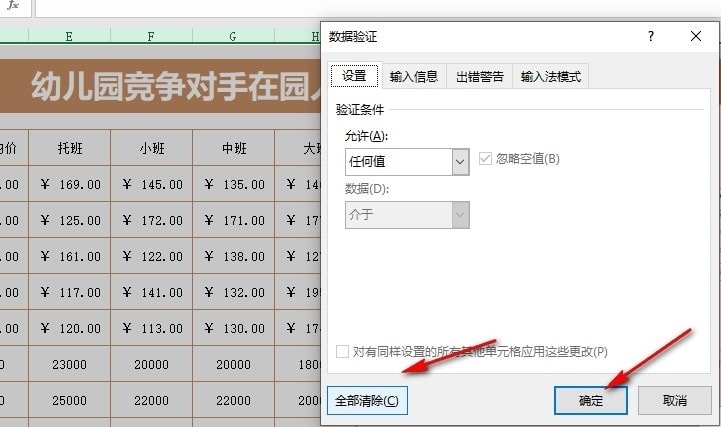Screen dimensions: 721x427
Task: Click cell with ¥ 135.00
Action: click(x=233, y=184)
